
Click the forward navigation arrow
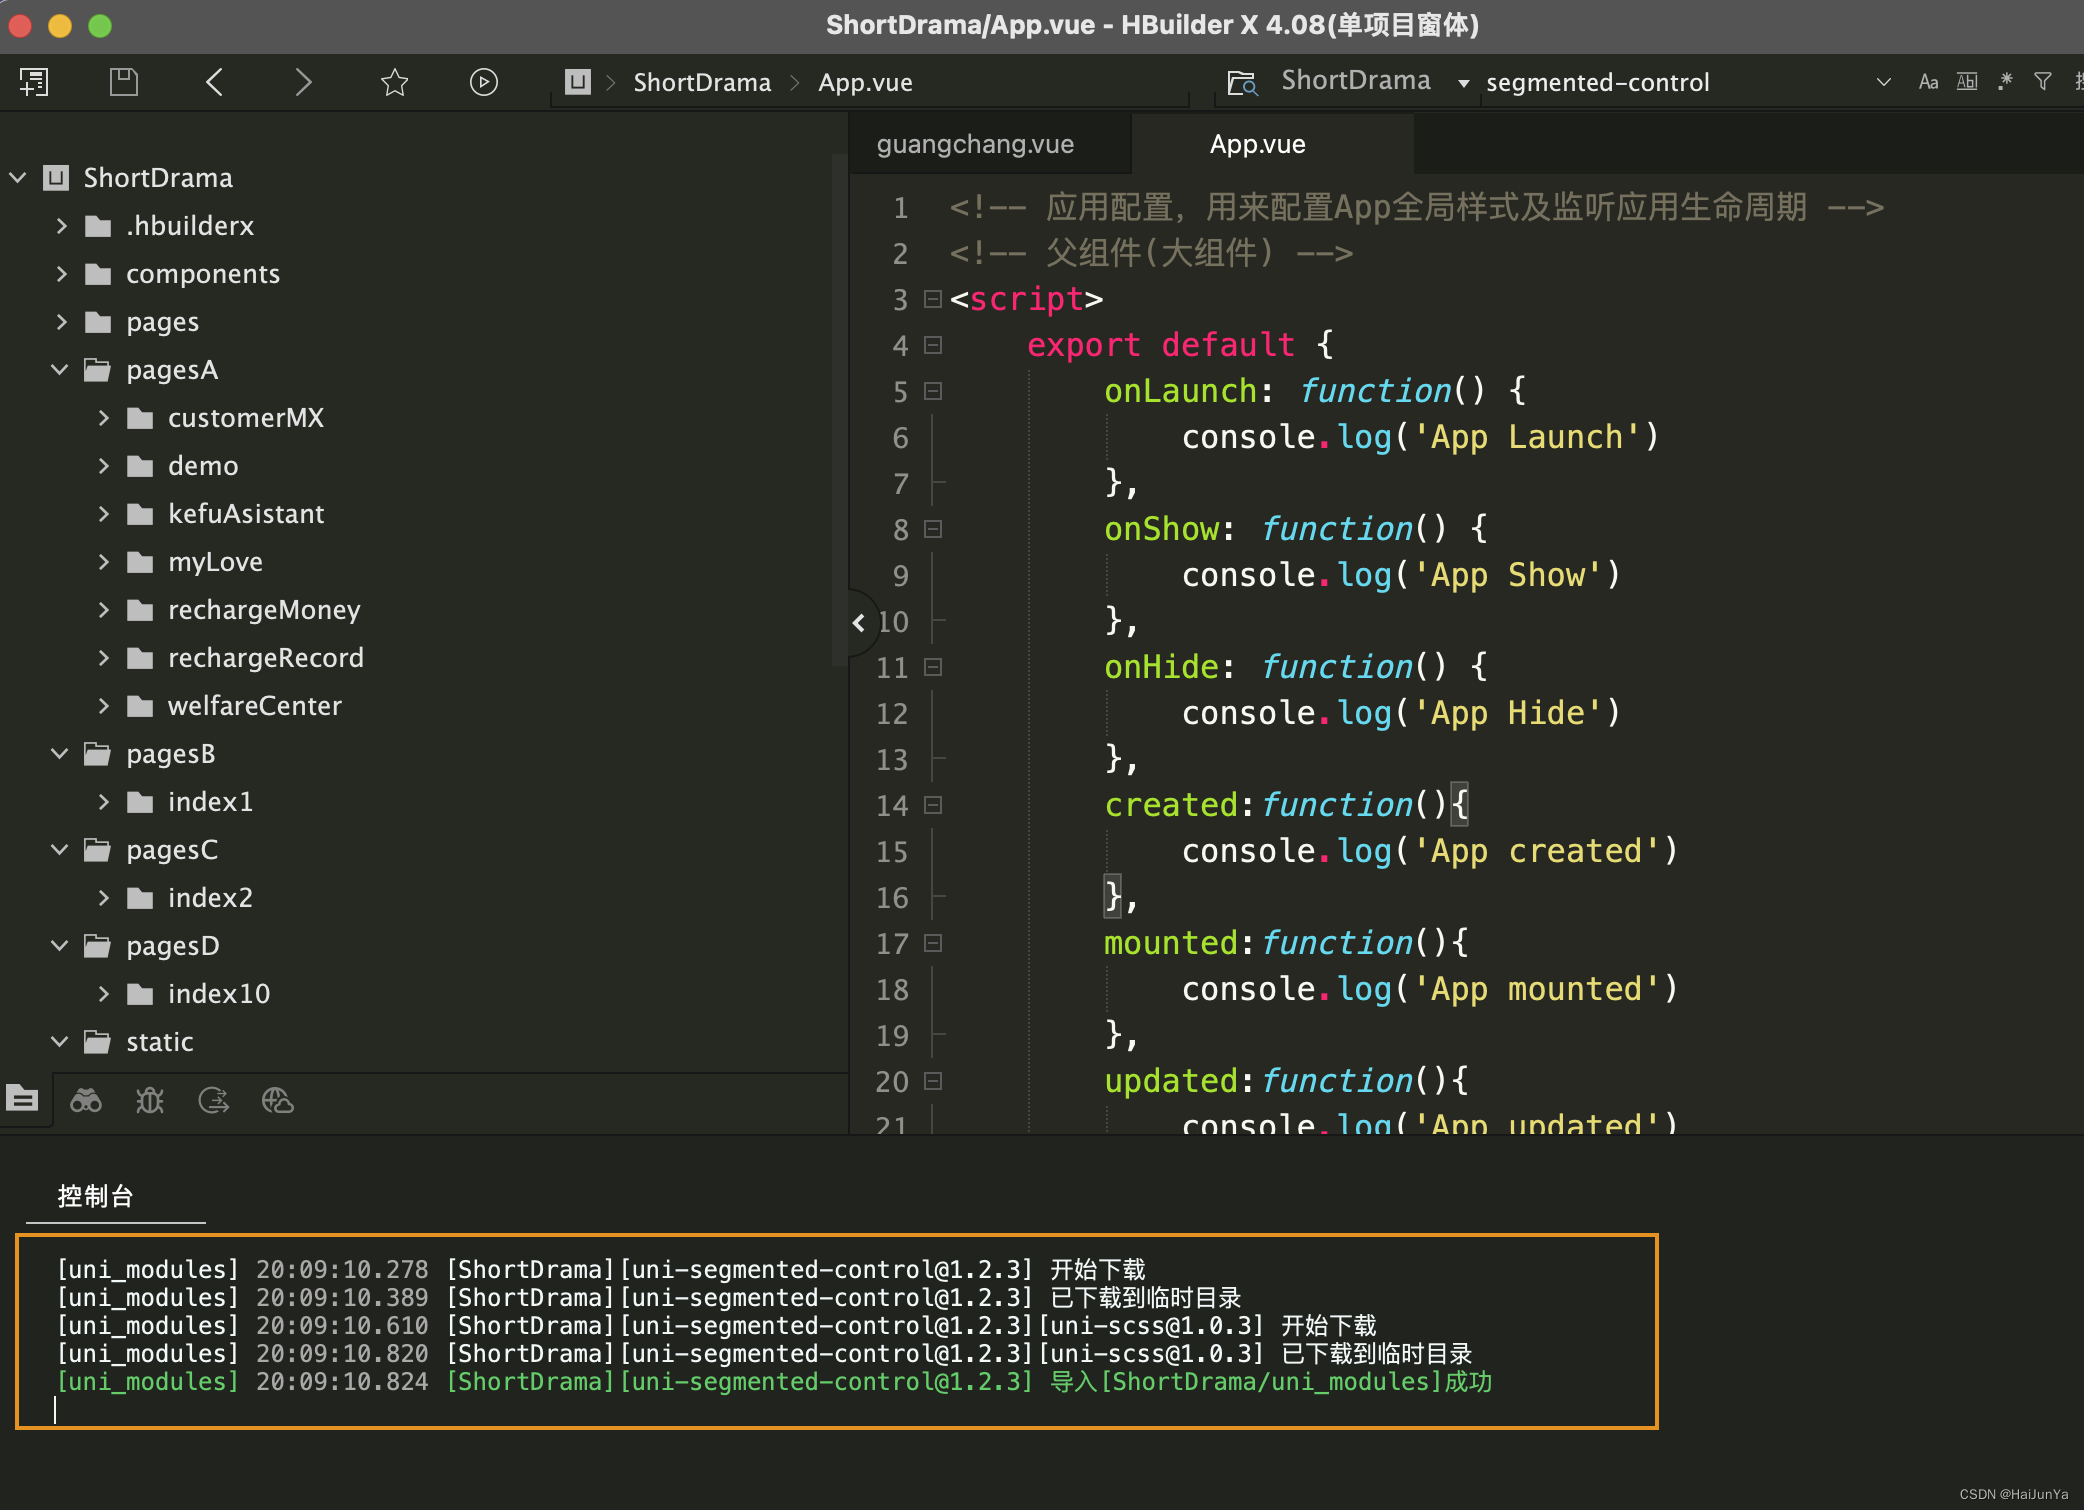point(303,83)
